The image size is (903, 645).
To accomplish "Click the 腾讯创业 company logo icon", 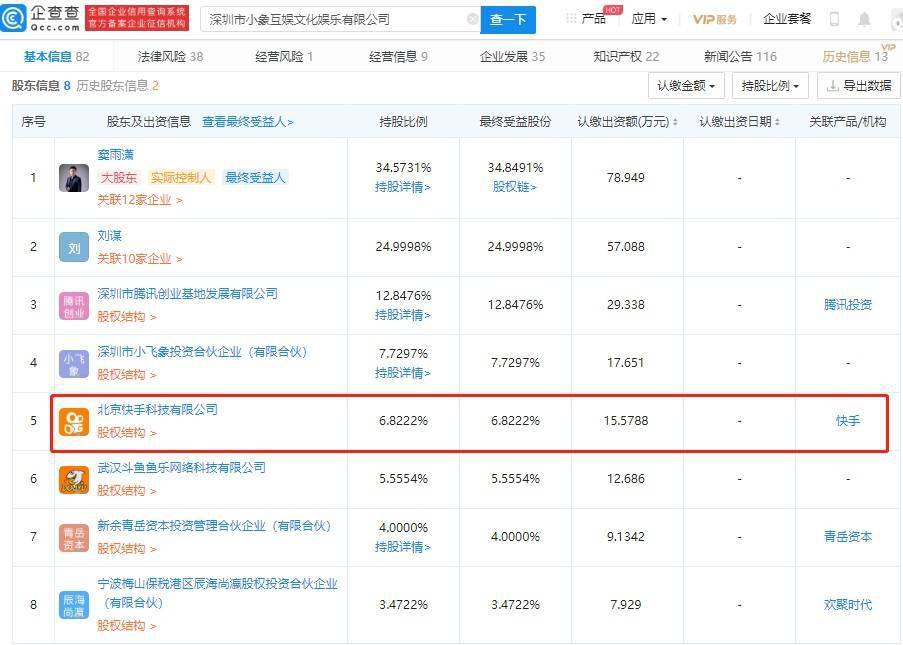I will point(74,306).
